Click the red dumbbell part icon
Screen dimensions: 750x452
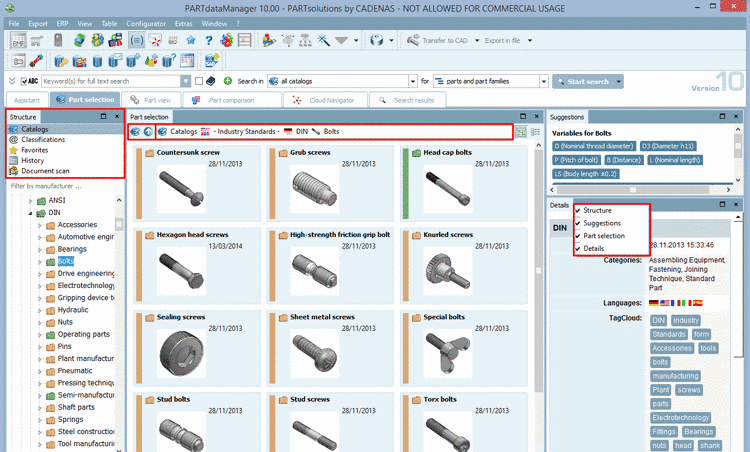click(36, 61)
